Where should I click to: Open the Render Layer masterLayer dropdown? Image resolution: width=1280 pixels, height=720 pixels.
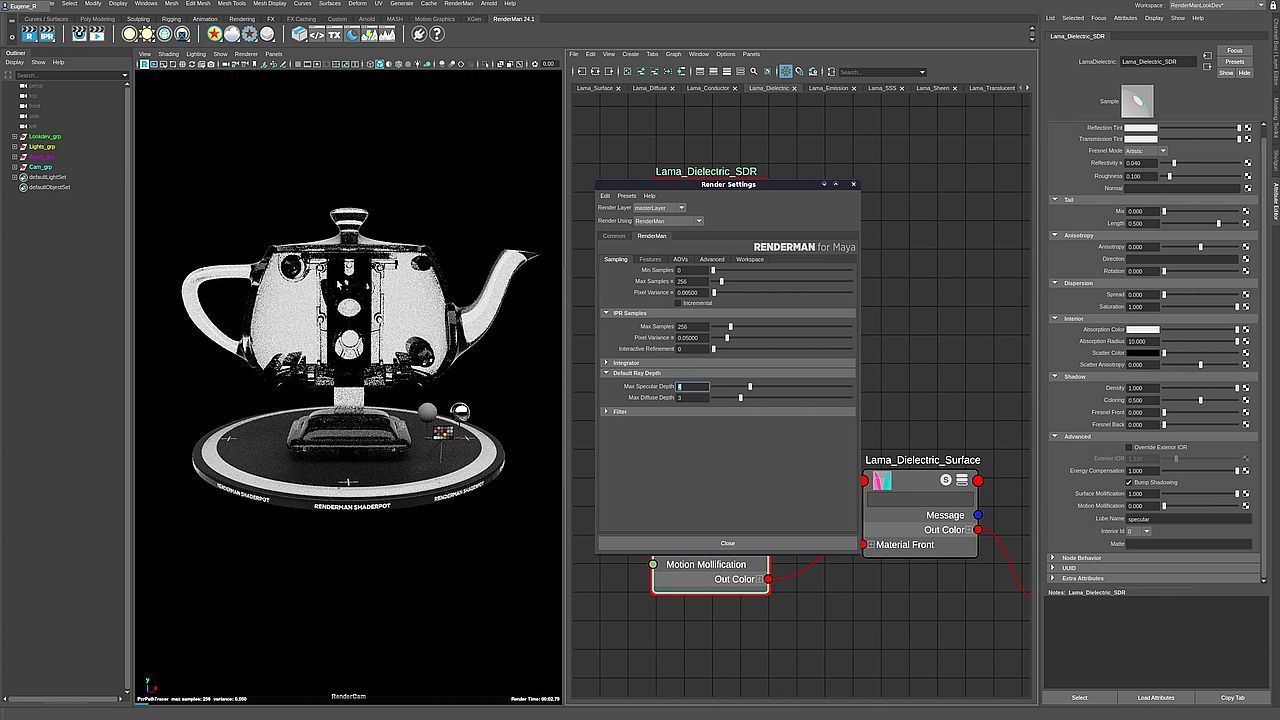(x=660, y=208)
